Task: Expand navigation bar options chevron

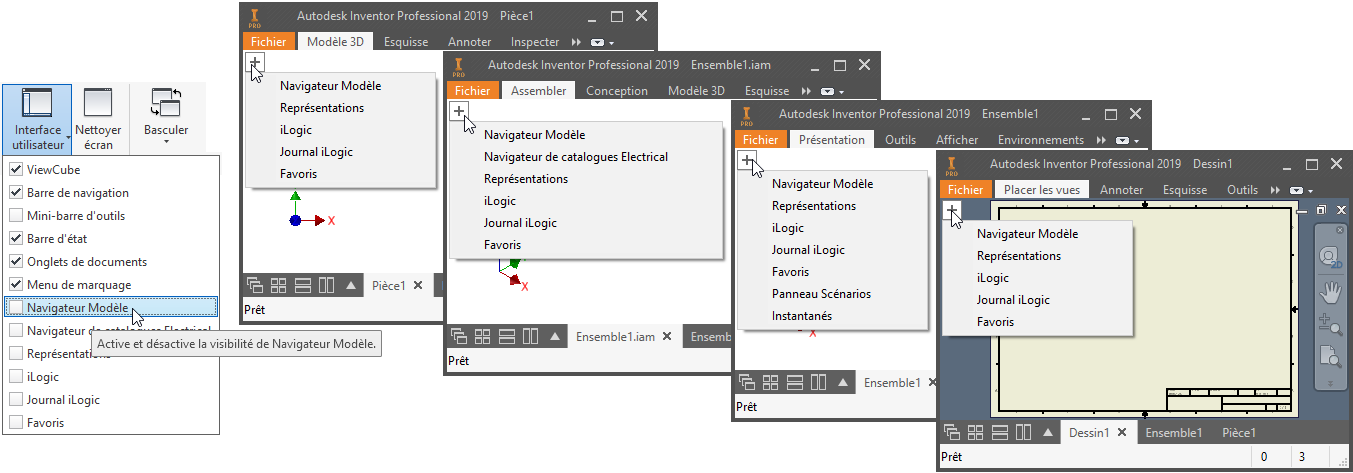Action: point(1330,383)
